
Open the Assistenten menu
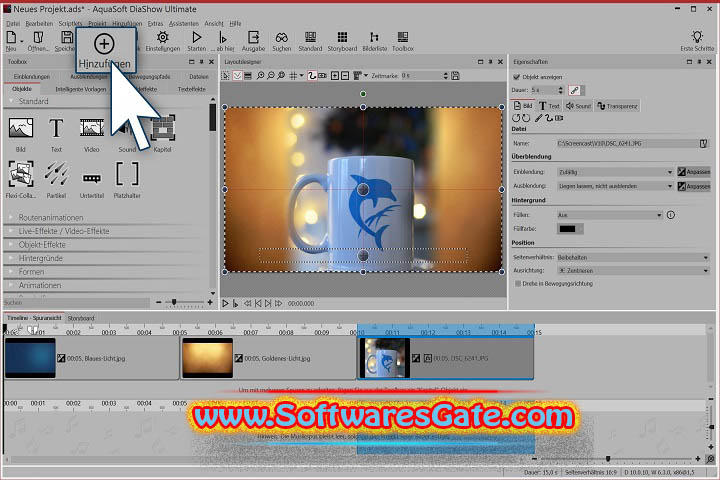click(x=184, y=23)
